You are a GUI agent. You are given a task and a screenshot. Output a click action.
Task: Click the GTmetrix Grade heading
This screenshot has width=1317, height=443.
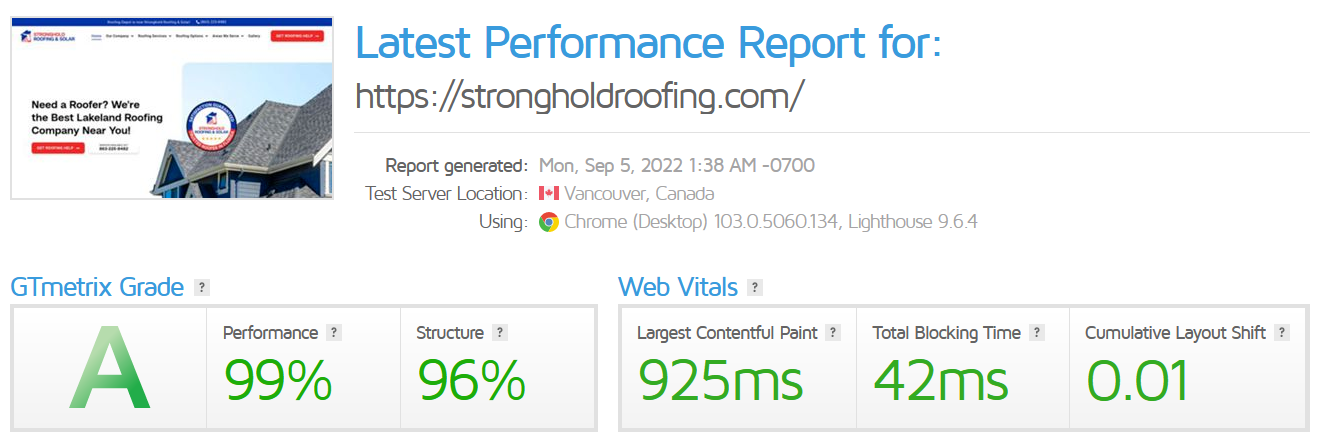pyautogui.click(x=97, y=288)
